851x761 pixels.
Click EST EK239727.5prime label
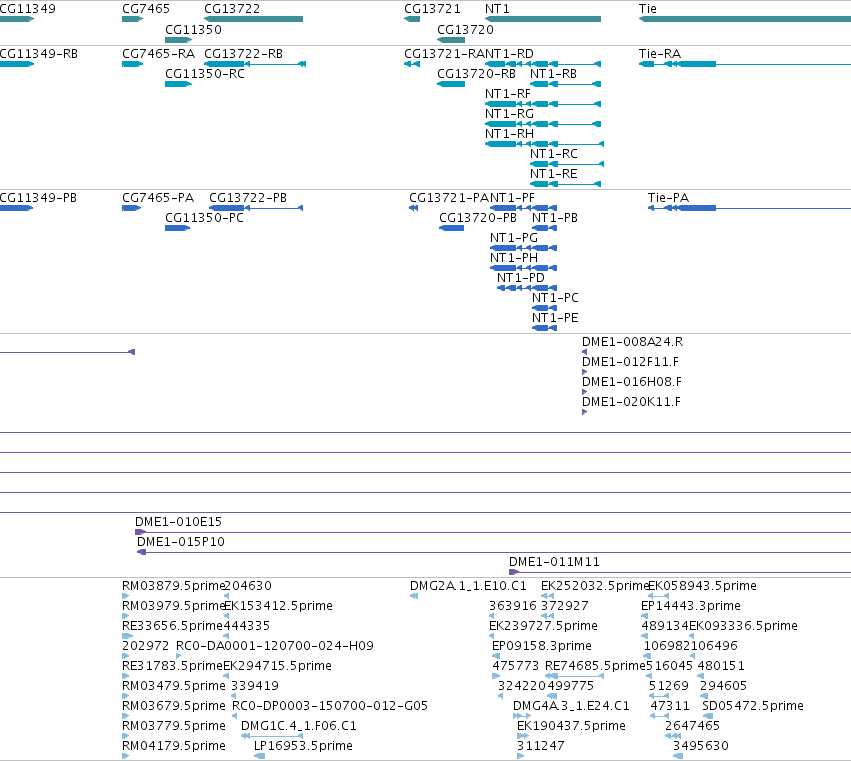coord(543,626)
